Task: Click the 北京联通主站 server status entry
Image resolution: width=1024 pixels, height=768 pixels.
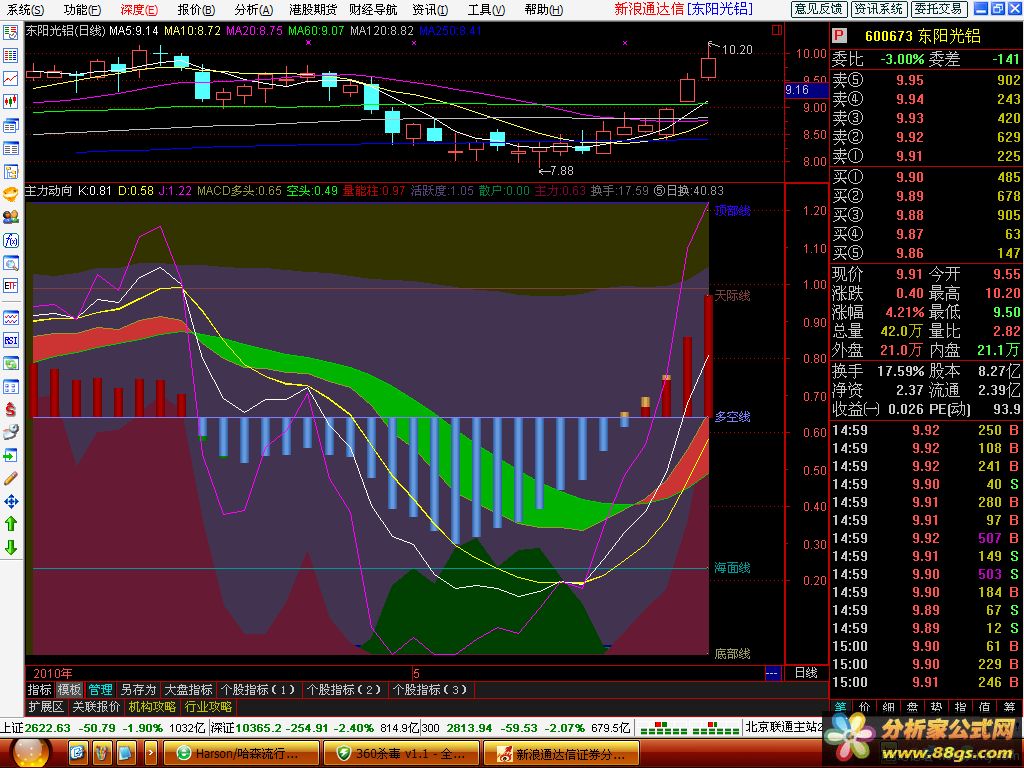Action: pos(785,727)
